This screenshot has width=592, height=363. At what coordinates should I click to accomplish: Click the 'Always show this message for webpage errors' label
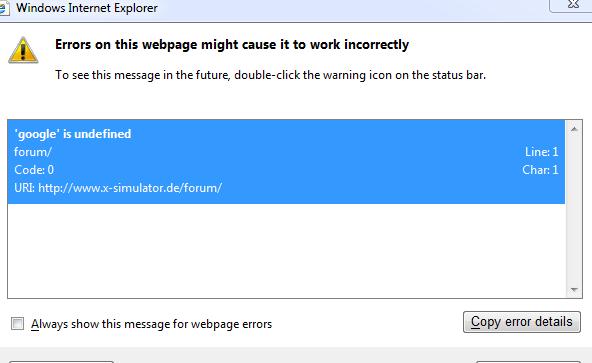coord(151,324)
